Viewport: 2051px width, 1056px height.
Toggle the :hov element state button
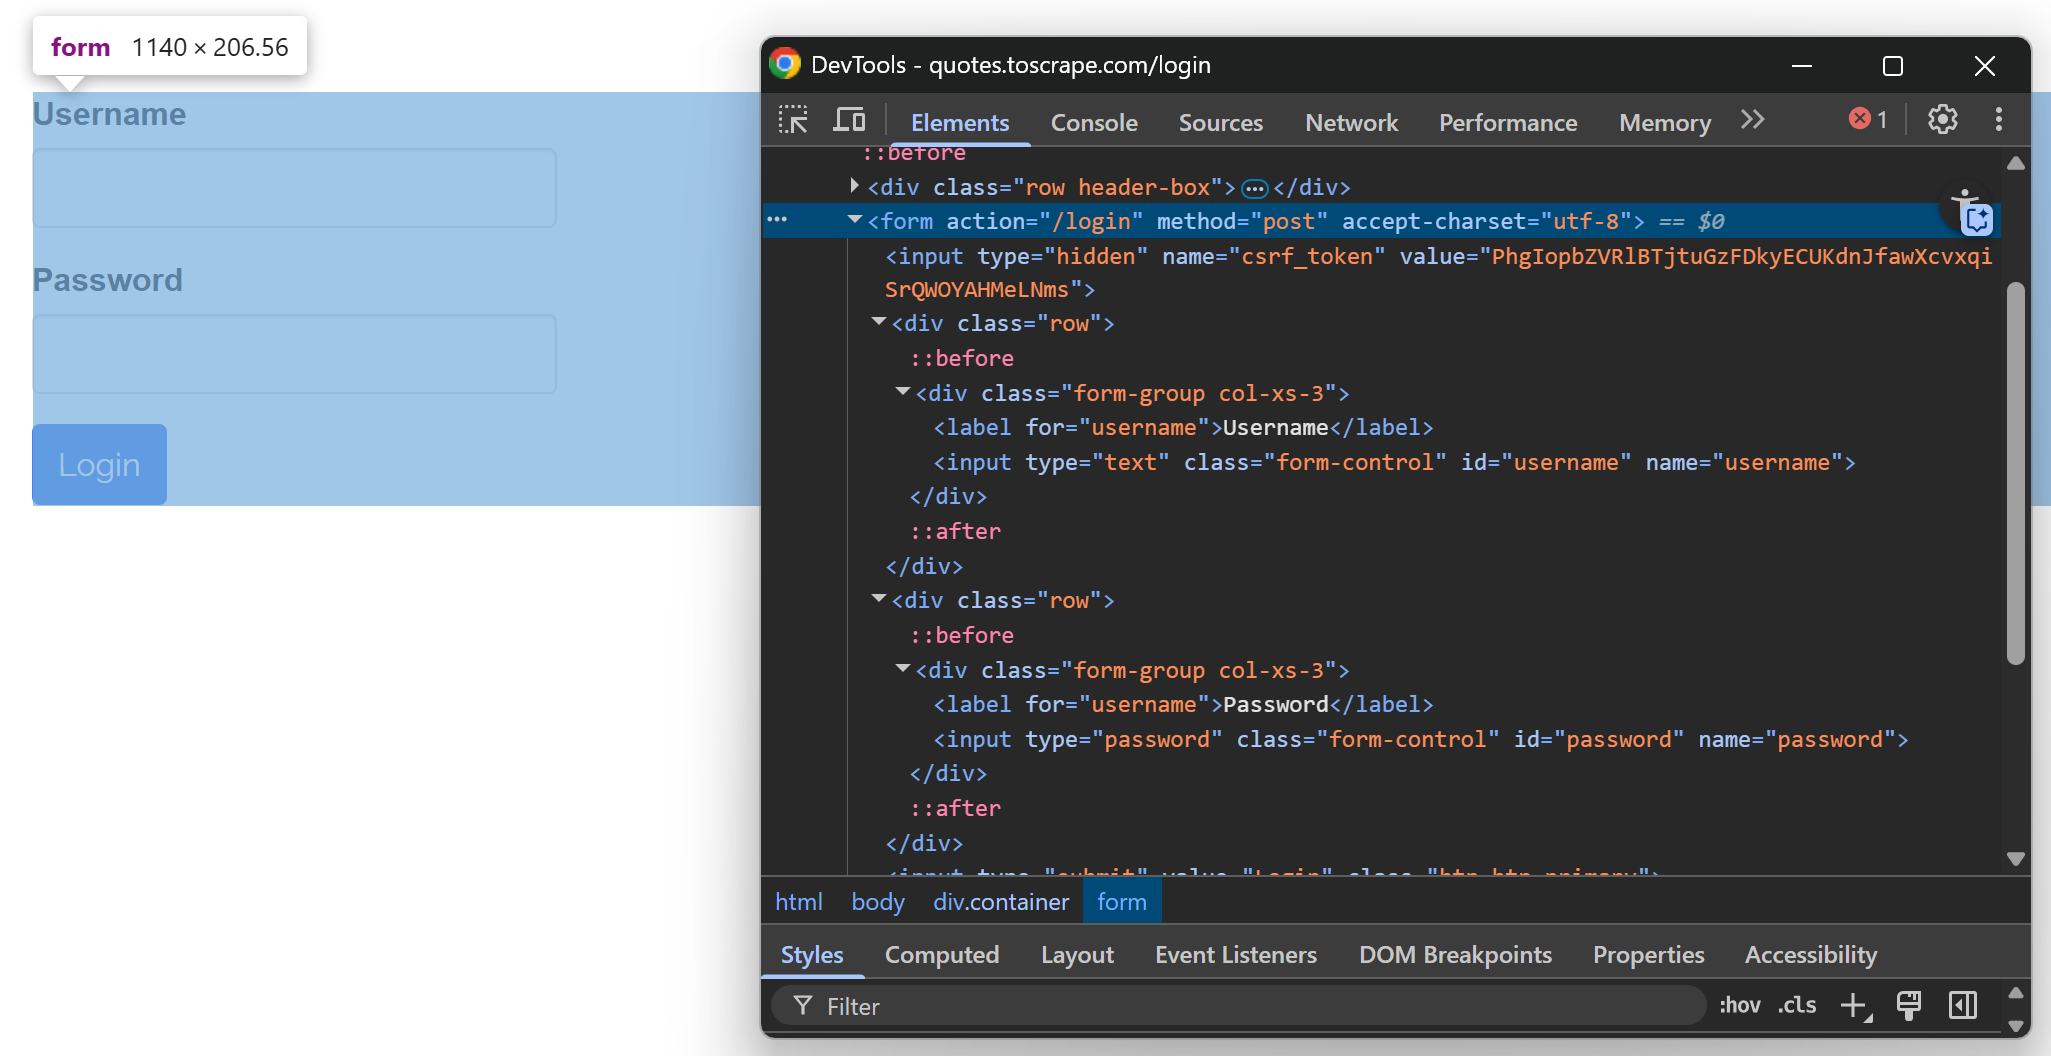(x=1740, y=1005)
